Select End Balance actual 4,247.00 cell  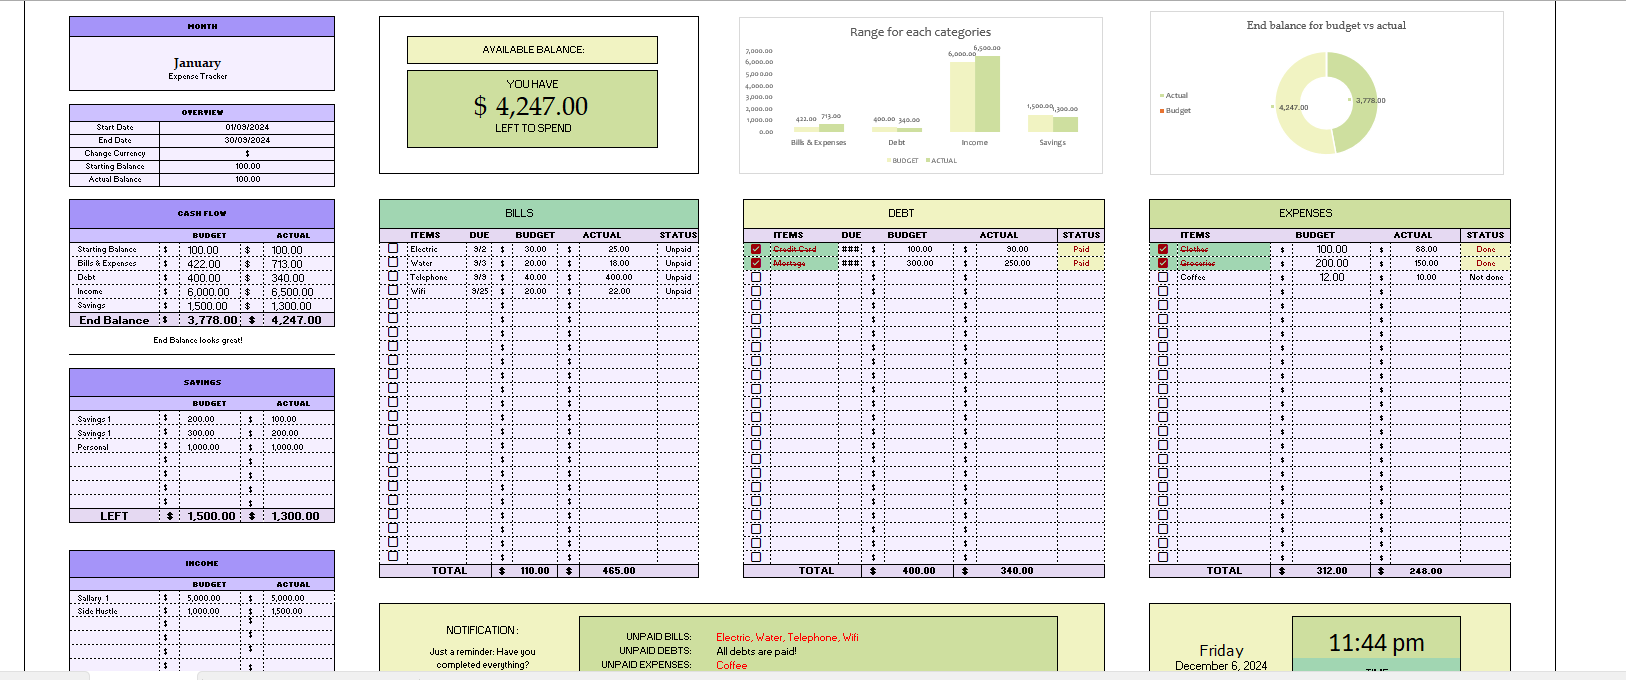tap(297, 320)
